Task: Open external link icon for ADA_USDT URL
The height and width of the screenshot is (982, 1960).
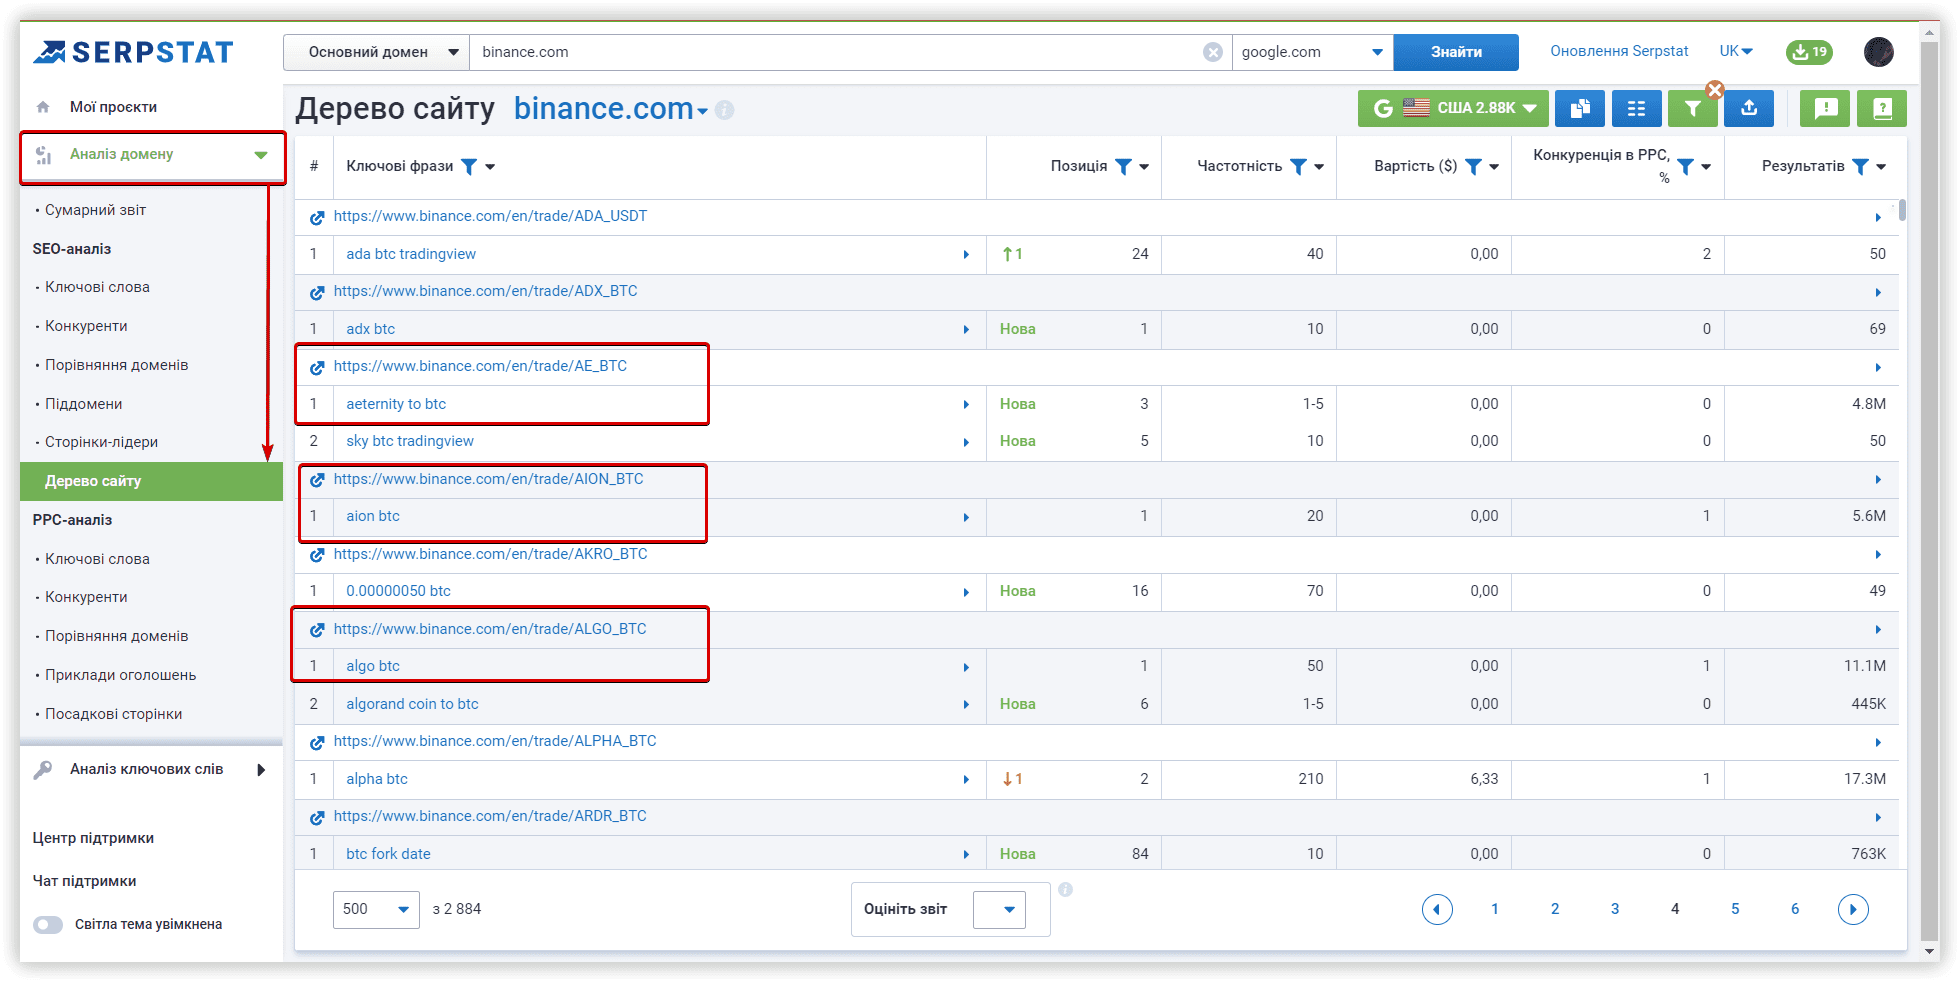Action: tap(317, 217)
